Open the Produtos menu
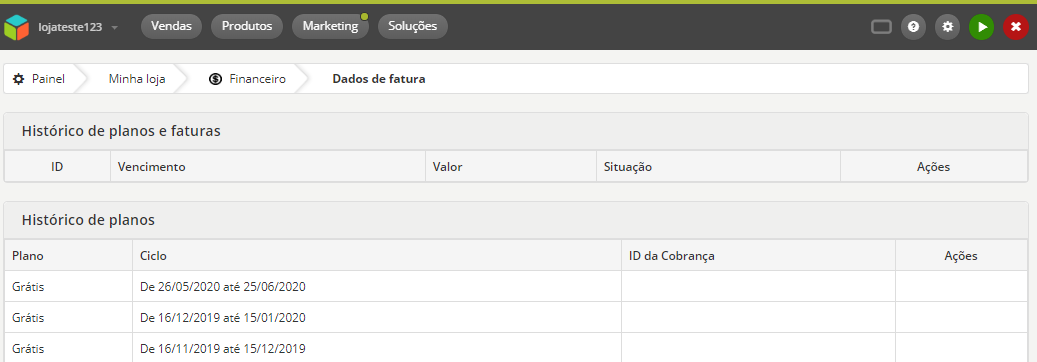This screenshot has width=1037, height=362. [247, 26]
